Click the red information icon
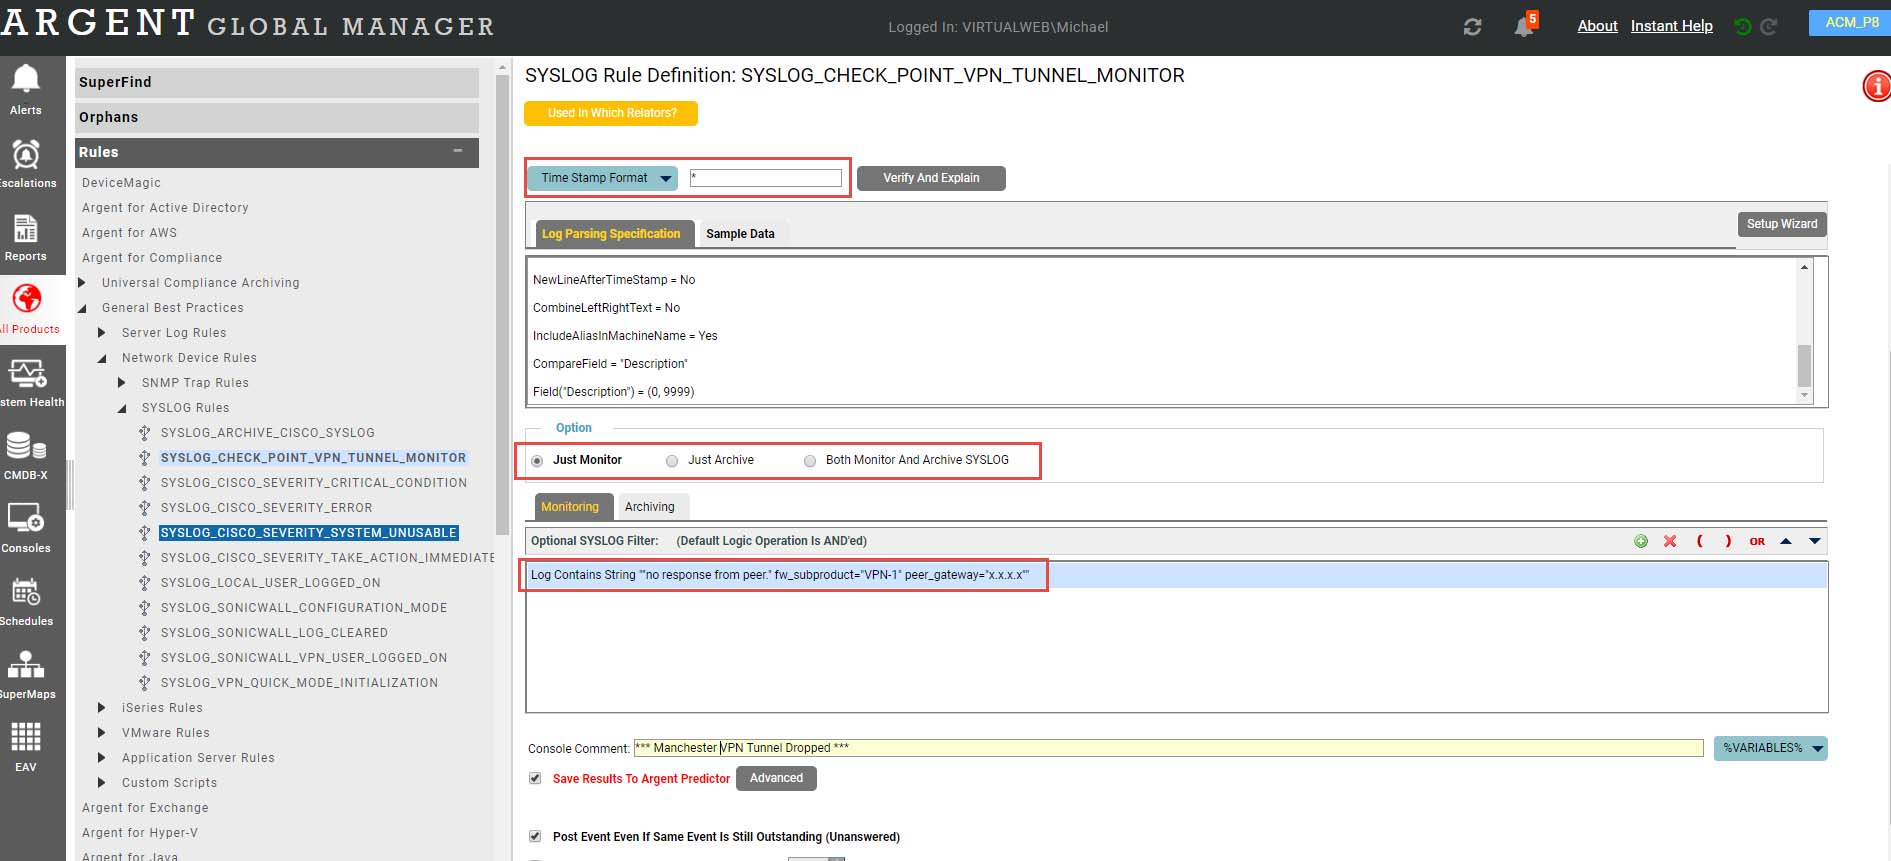Viewport: 1891px width, 861px height. 1876,87
